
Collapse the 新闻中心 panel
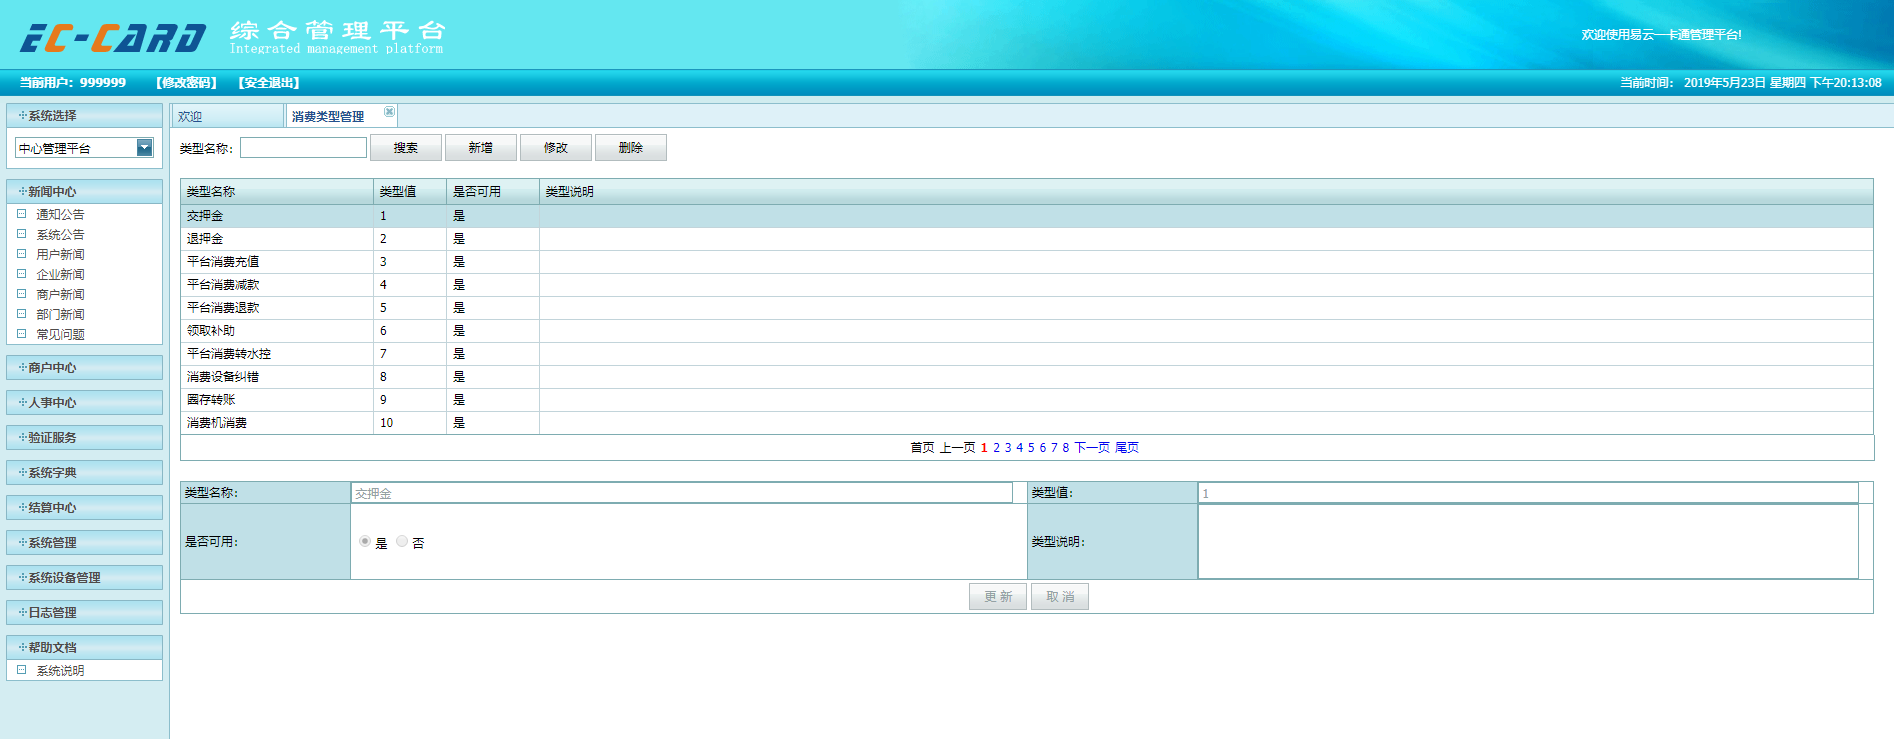click(84, 191)
